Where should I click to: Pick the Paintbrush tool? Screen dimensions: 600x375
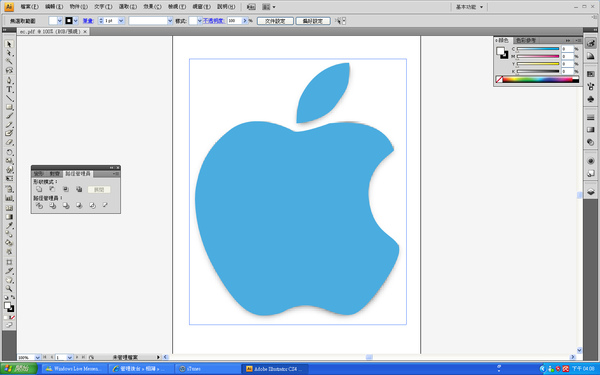[x=9, y=116]
